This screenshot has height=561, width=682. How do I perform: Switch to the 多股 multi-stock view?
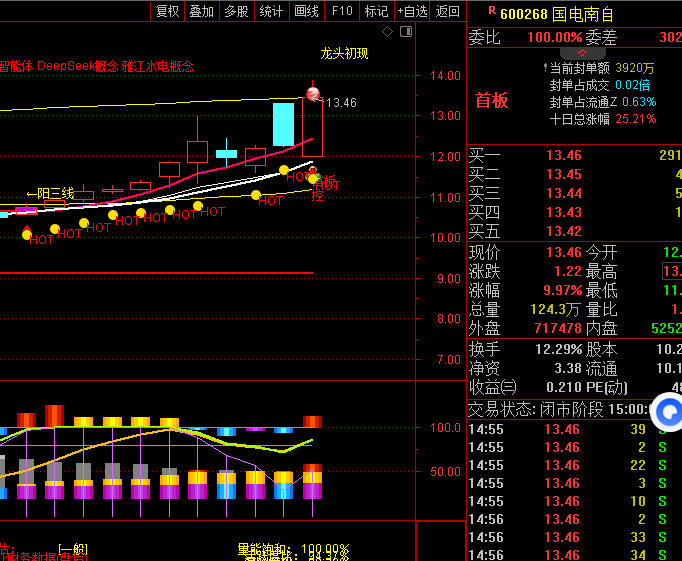point(236,11)
